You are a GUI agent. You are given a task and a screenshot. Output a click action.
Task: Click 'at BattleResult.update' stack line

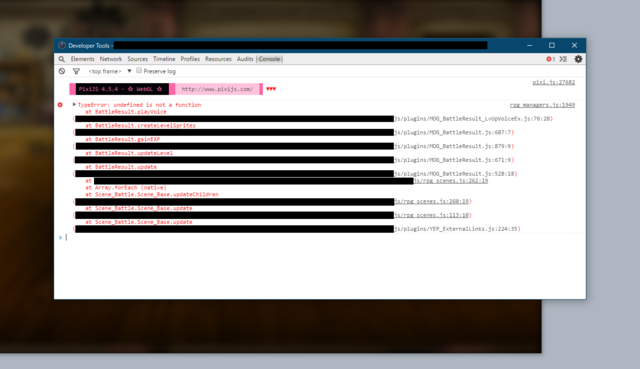121,167
